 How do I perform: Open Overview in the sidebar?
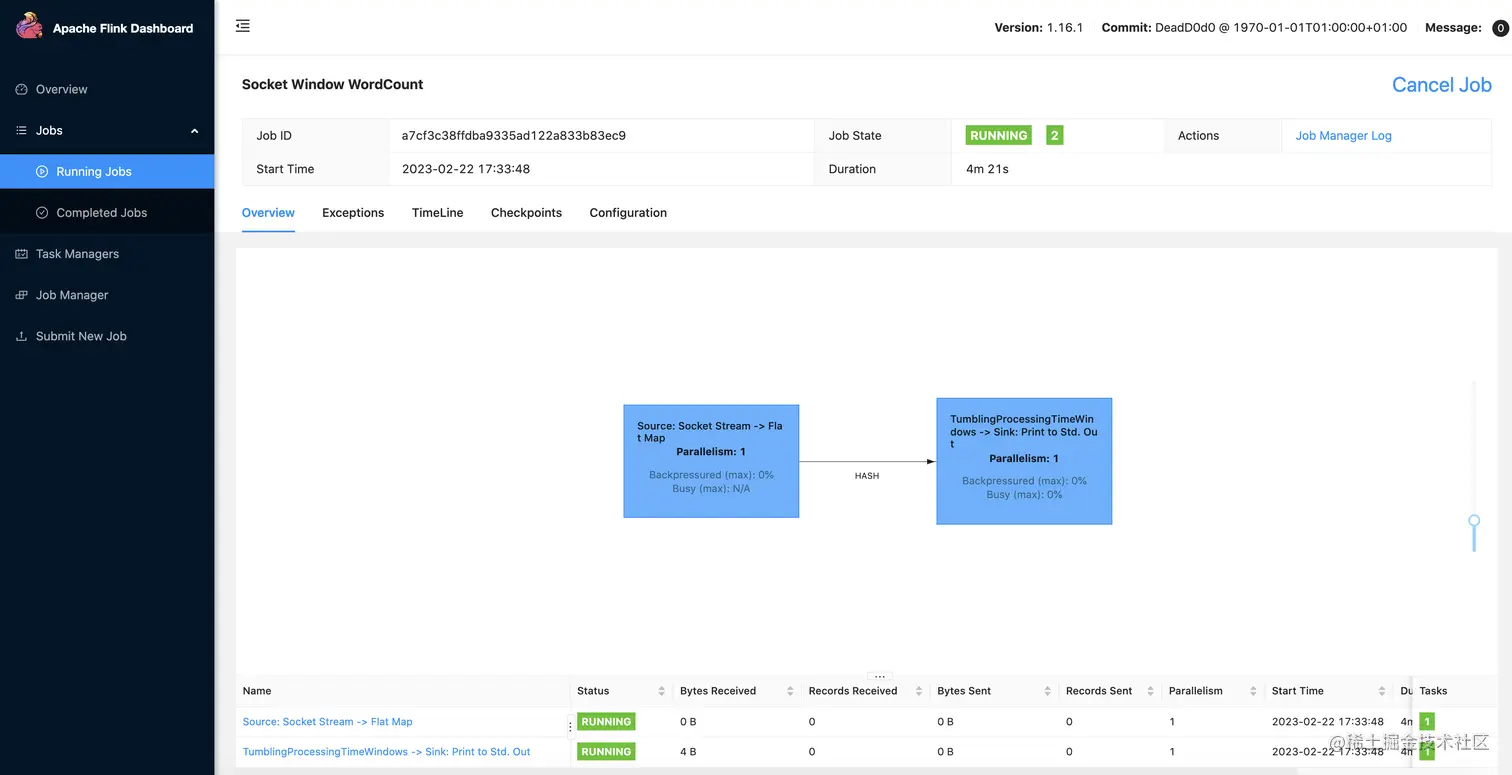point(107,89)
